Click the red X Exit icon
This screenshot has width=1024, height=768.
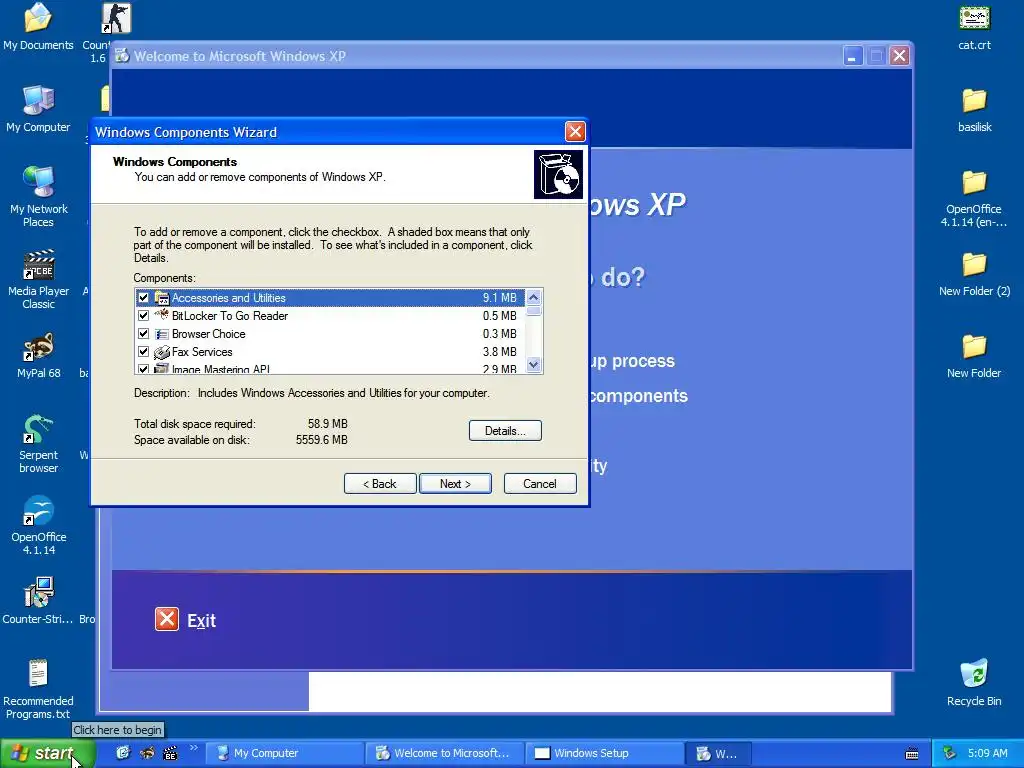(167, 618)
